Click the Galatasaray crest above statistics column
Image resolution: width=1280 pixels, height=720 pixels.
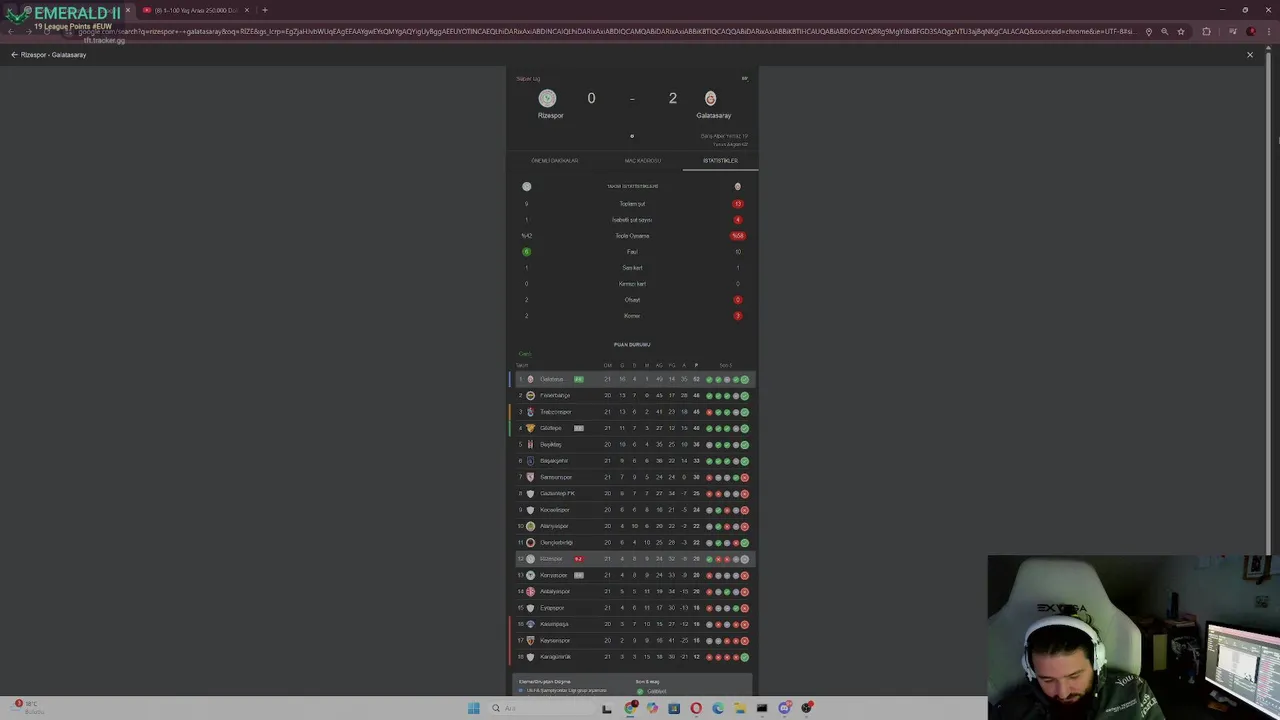click(x=737, y=186)
